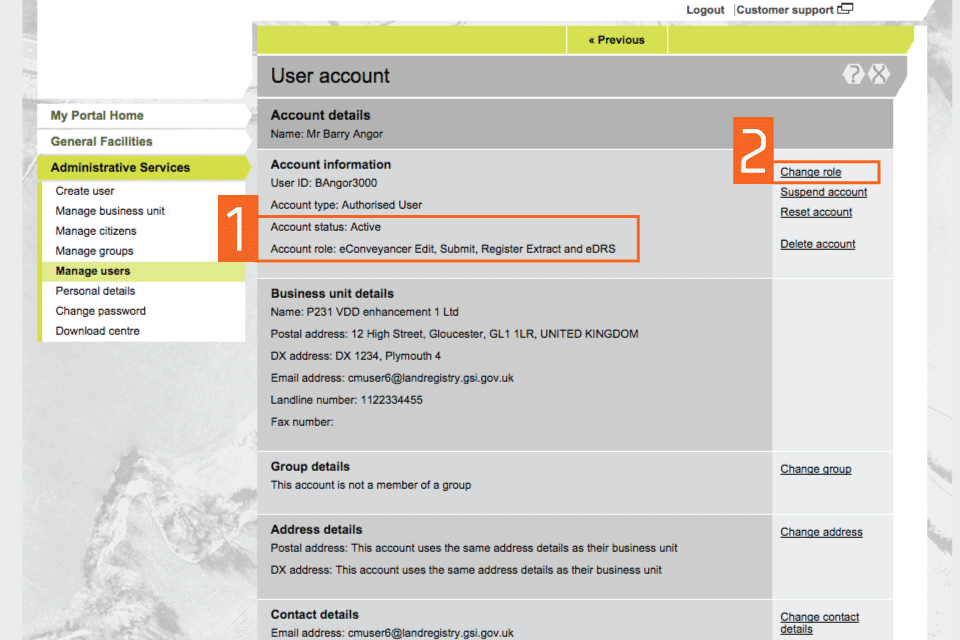Screen dimensions: 960x640
Task: Select the Reset account link
Action: coord(816,212)
